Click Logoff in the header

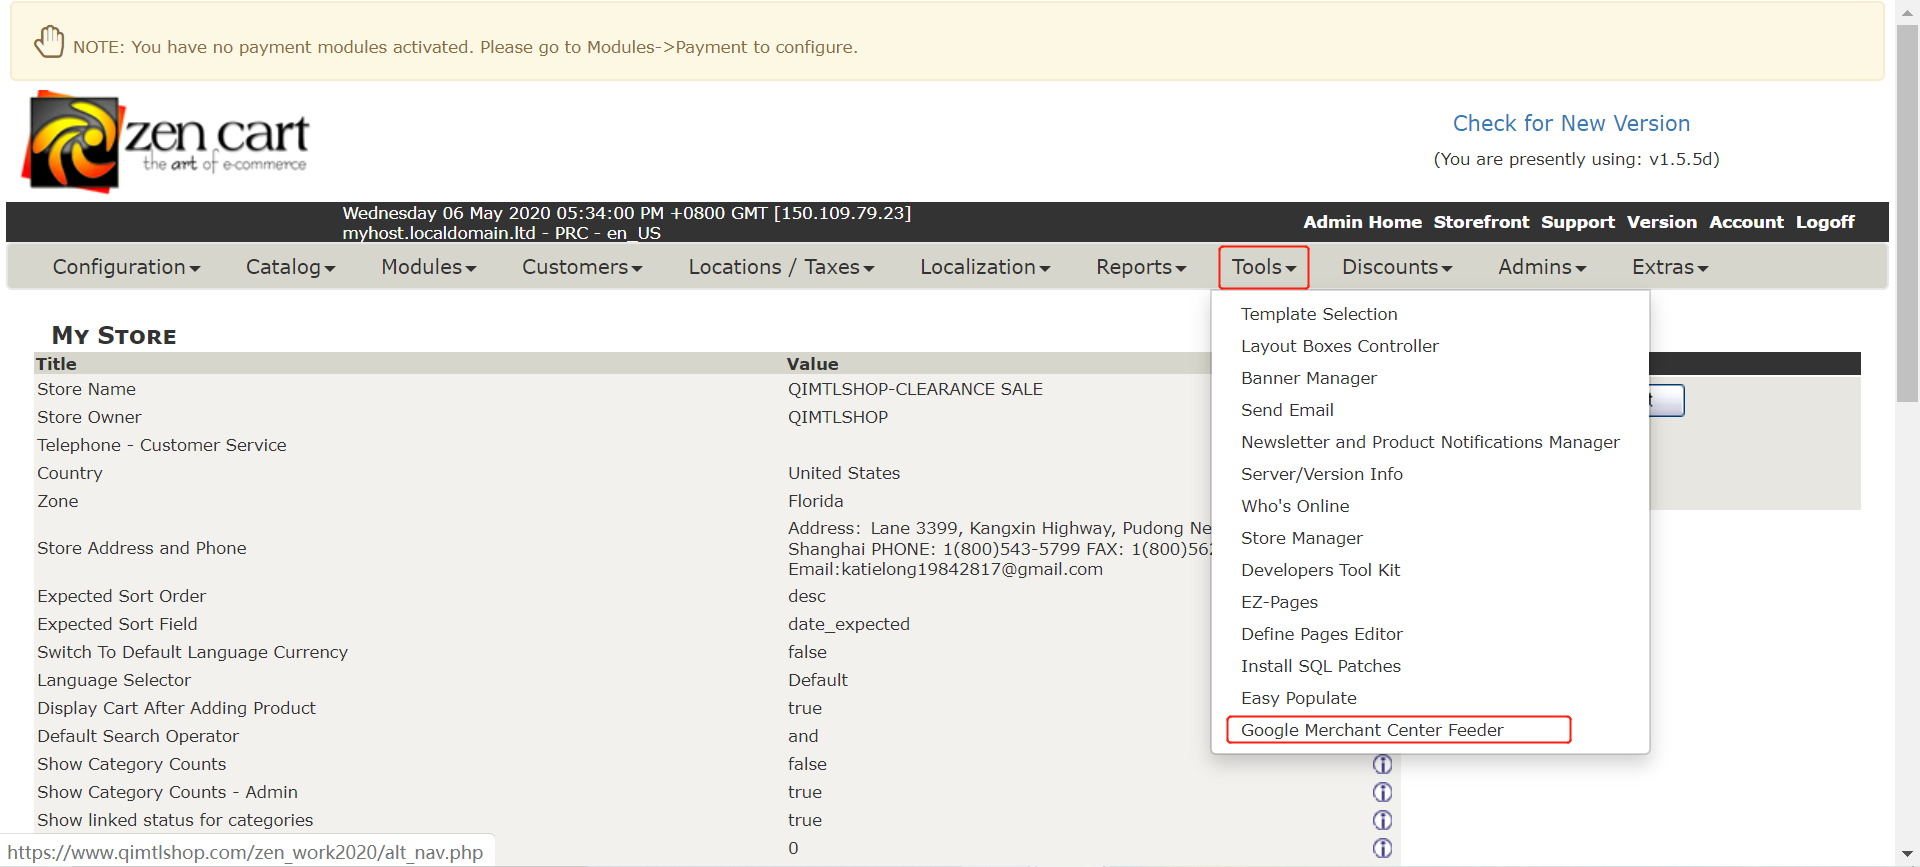[x=1825, y=222]
